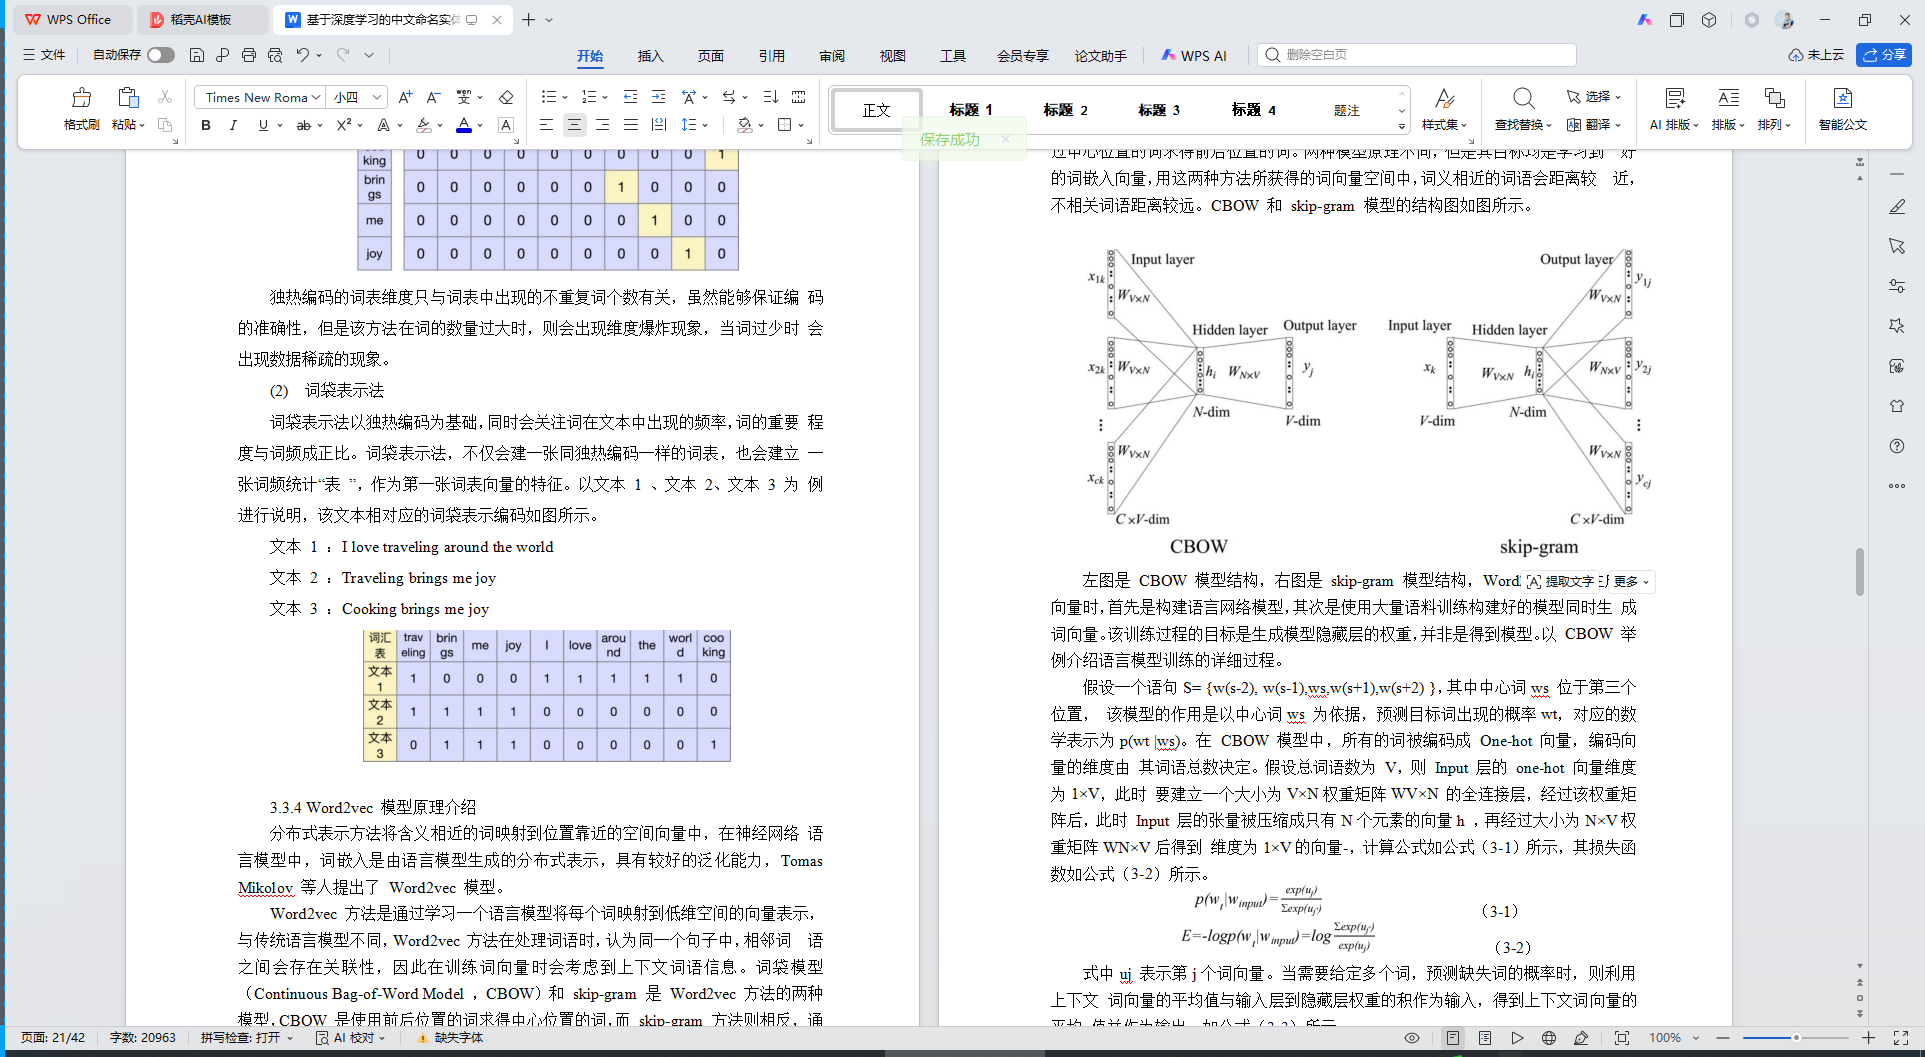Click the Format Painter (格式刷) icon
1925x1057 pixels.
81,98
